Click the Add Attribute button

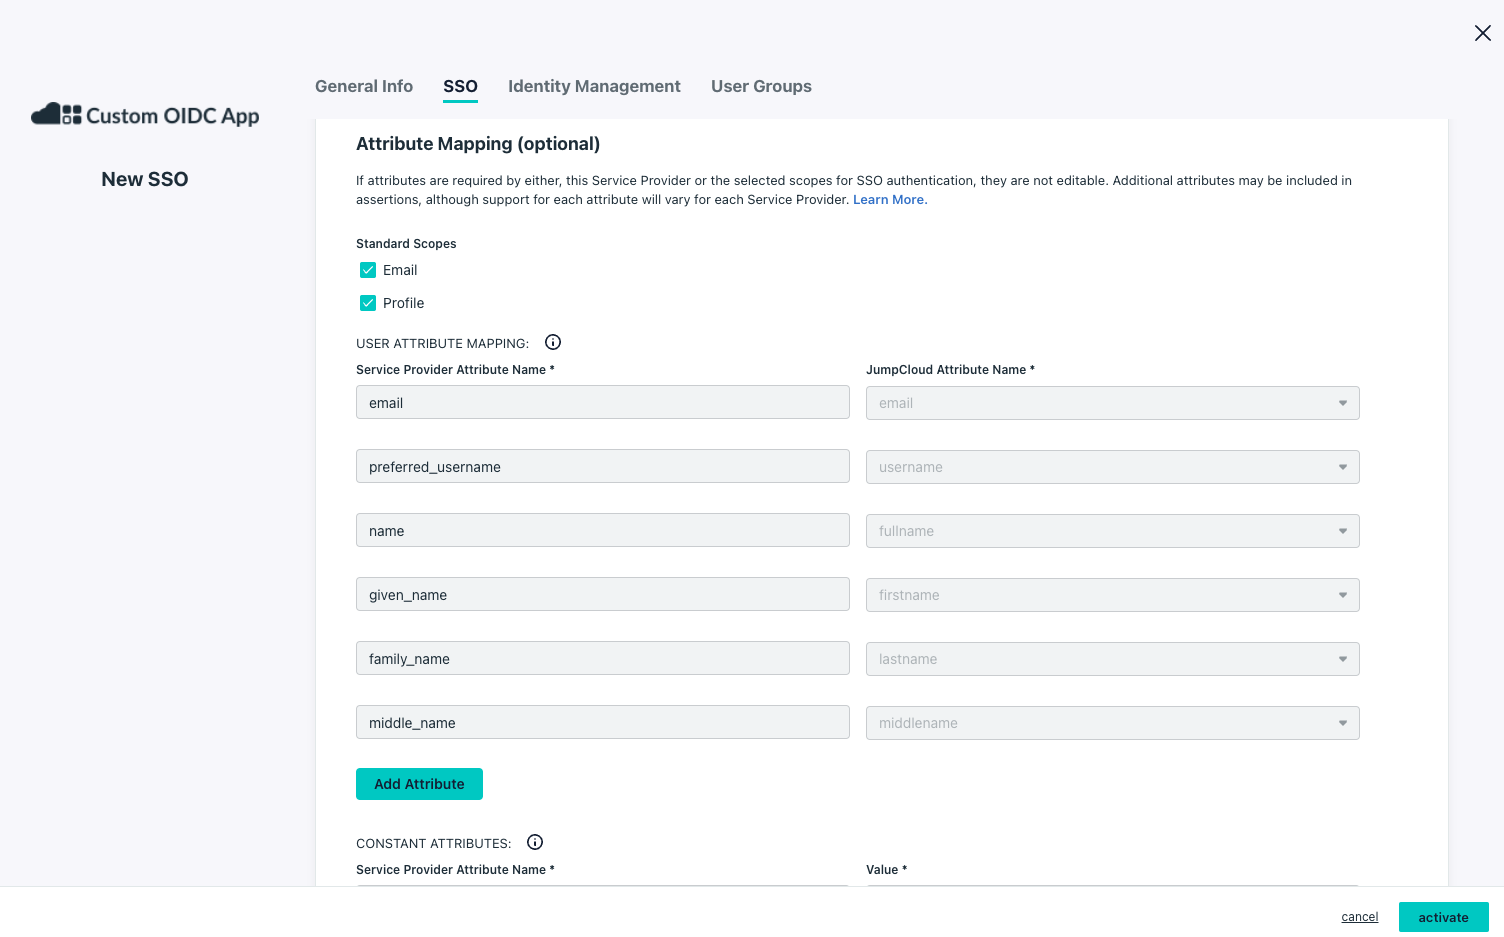click(x=419, y=784)
